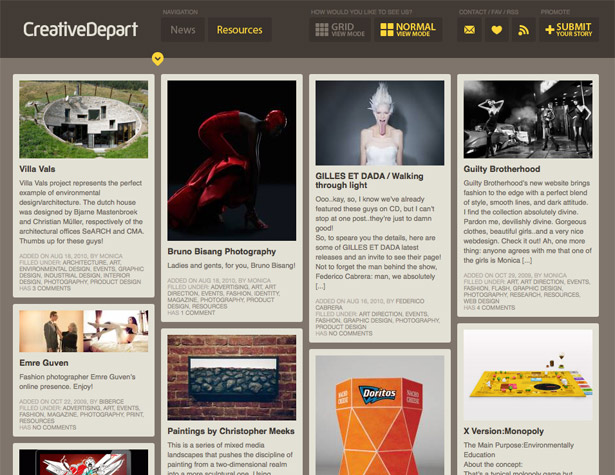Open GILLES ET DADA no comments link
615x475 pixels.
350,333
